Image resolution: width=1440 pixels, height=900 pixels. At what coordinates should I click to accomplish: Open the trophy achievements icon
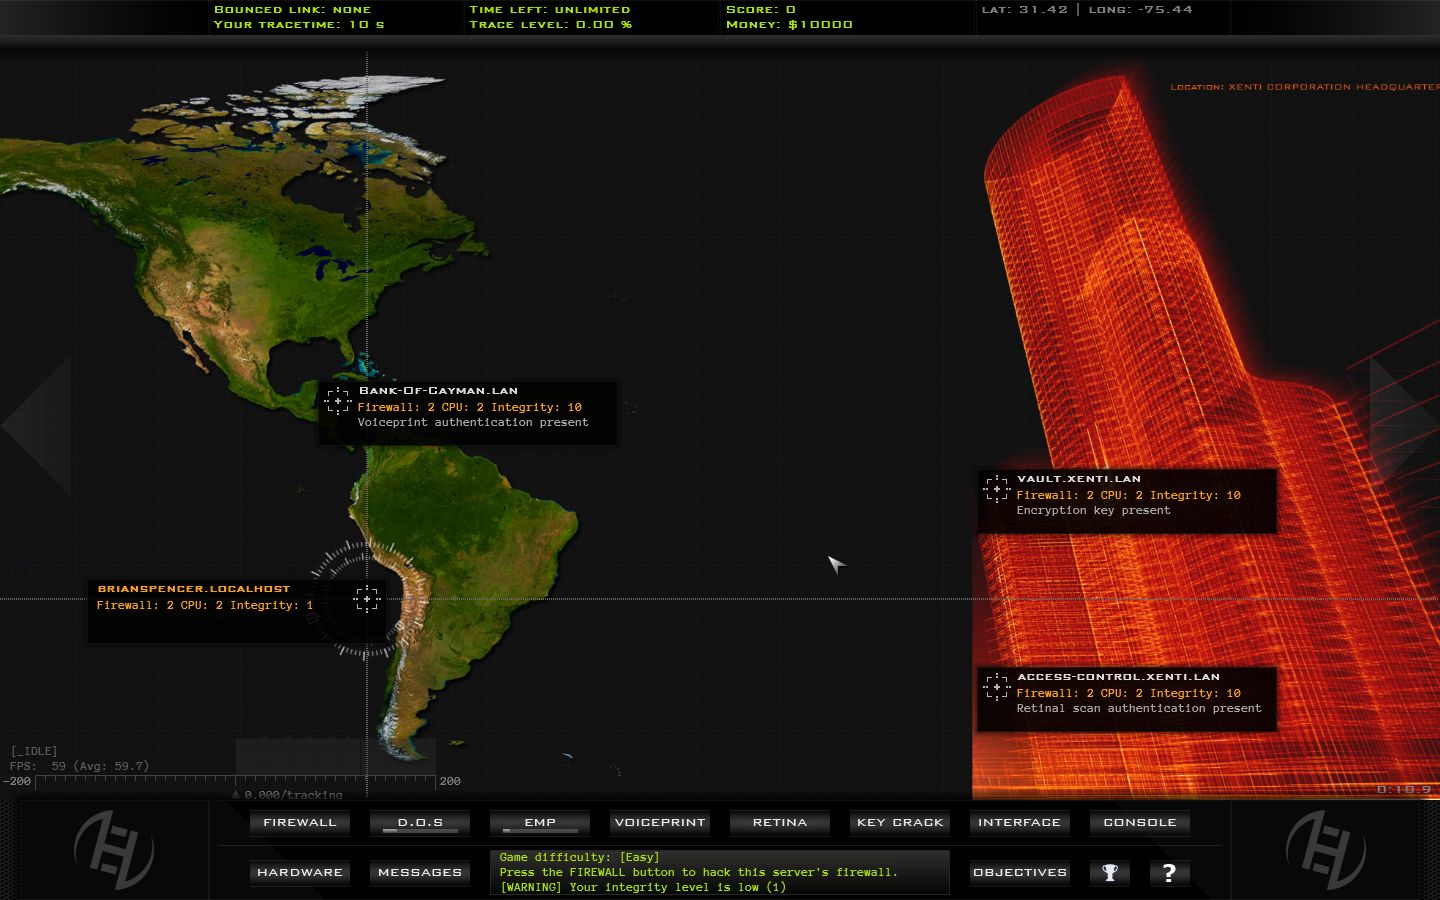pos(1110,873)
